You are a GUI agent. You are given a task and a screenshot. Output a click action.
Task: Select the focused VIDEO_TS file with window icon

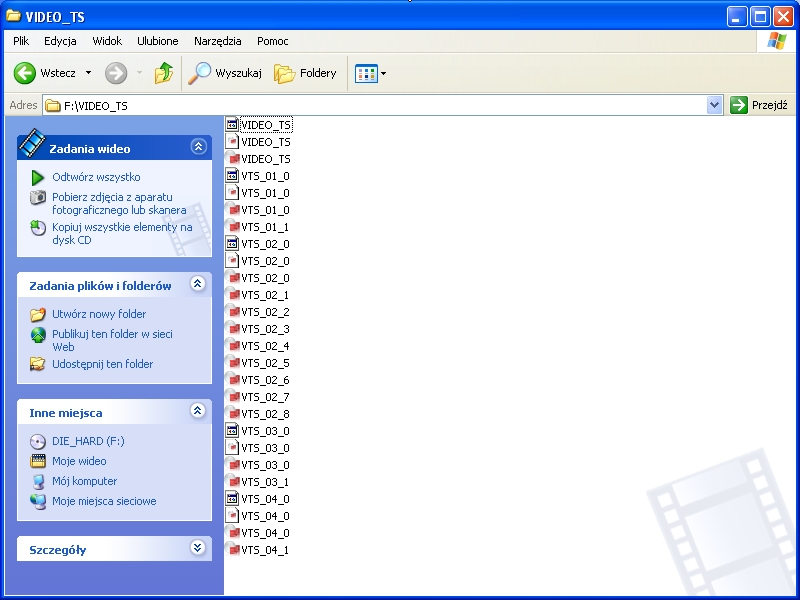(x=258, y=125)
